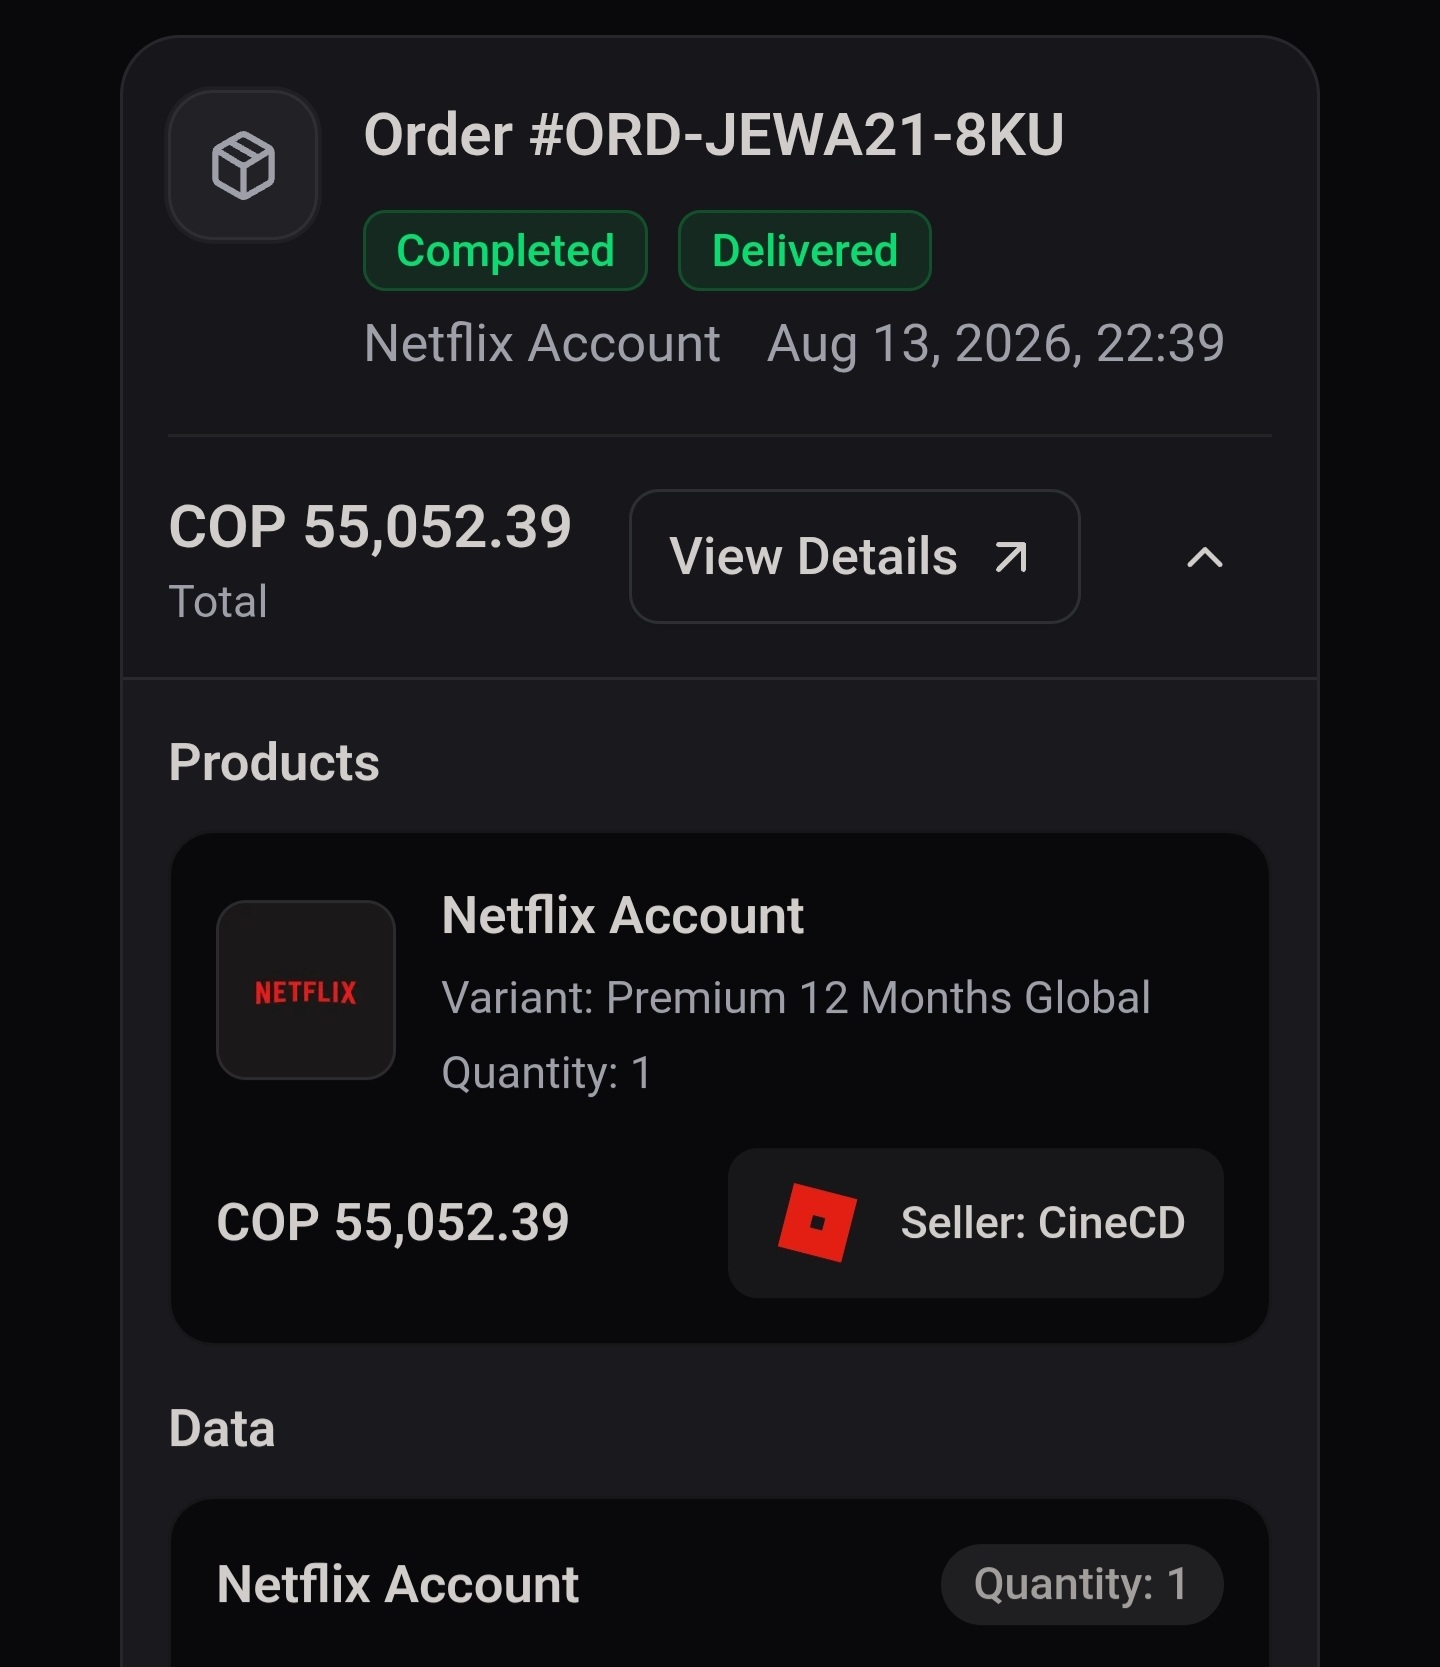Click the order number ORD-JEWA21-8KU title
This screenshot has width=1440, height=1667.
pos(714,135)
